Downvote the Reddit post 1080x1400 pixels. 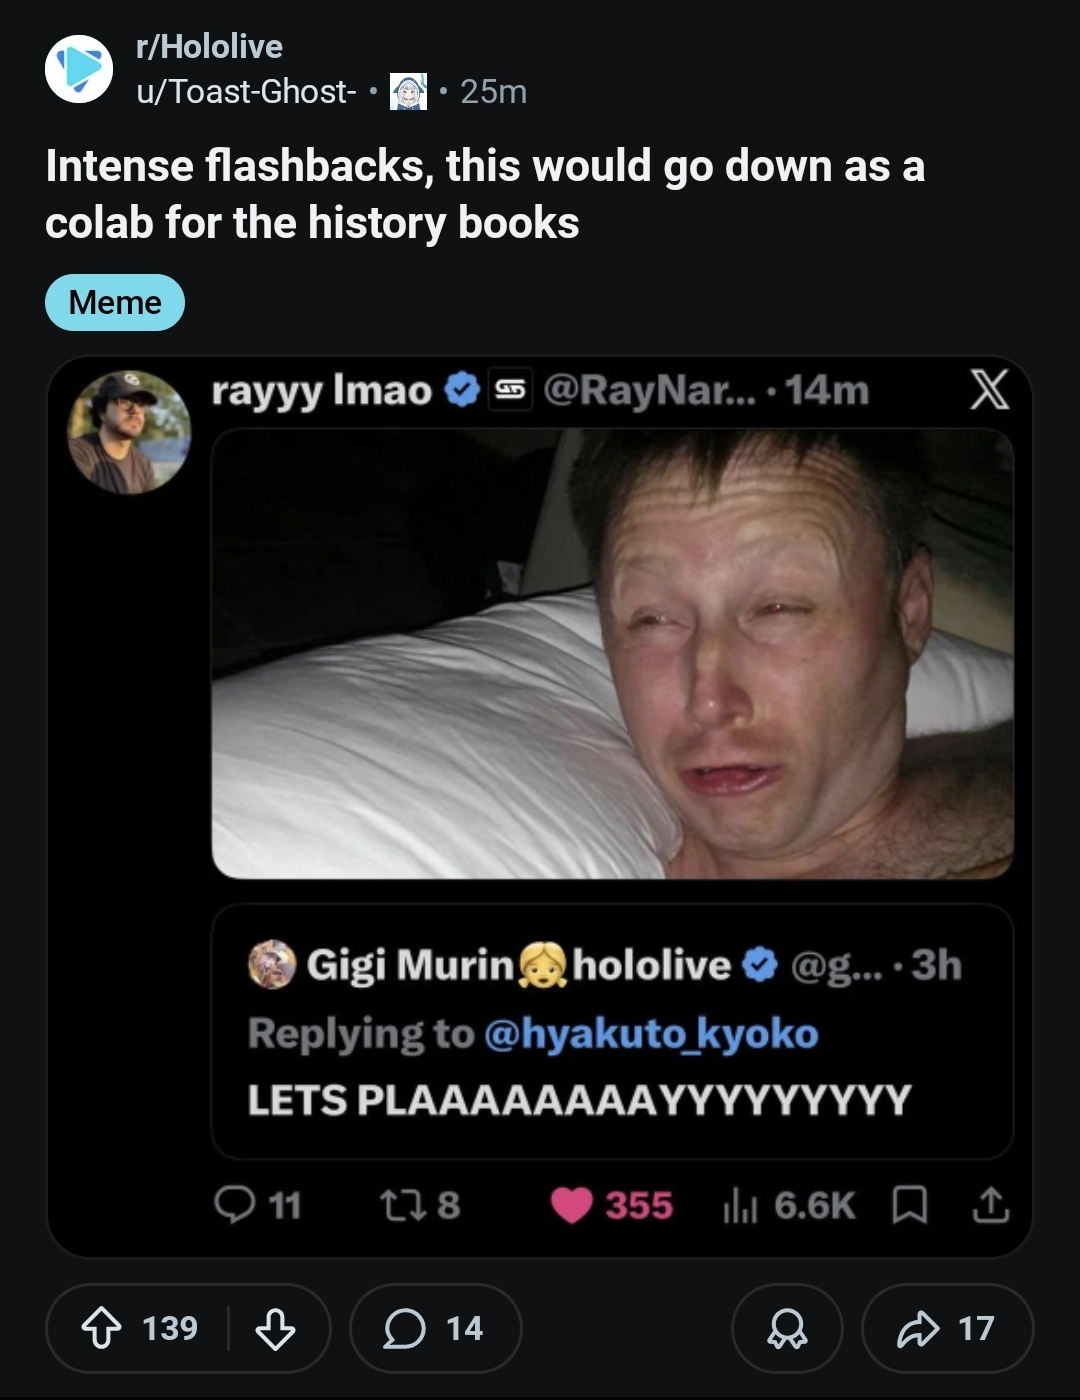coord(275,1329)
